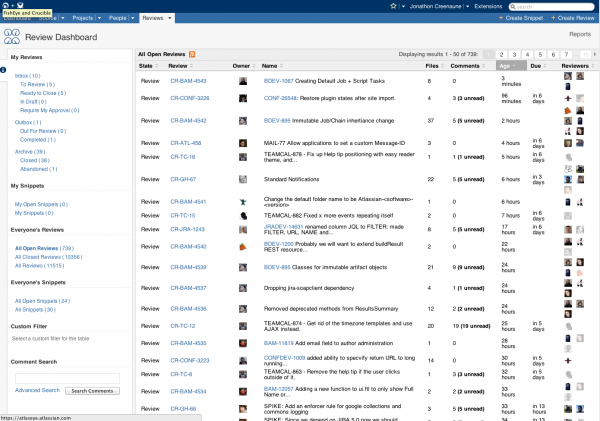Image resolution: width=600 pixels, height=421 pixels.
Task: Open issue link JRADEV-14831
Action: coord(284,227)
